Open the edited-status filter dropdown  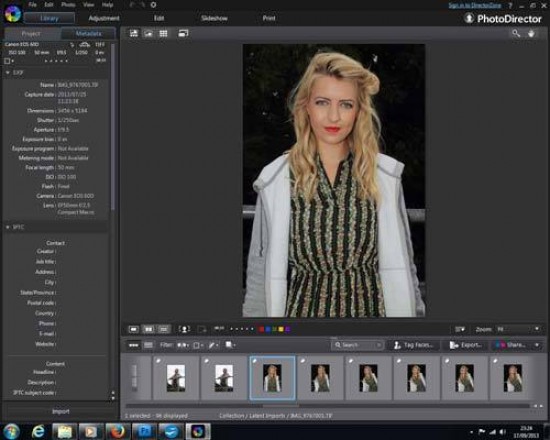[214, 345]
